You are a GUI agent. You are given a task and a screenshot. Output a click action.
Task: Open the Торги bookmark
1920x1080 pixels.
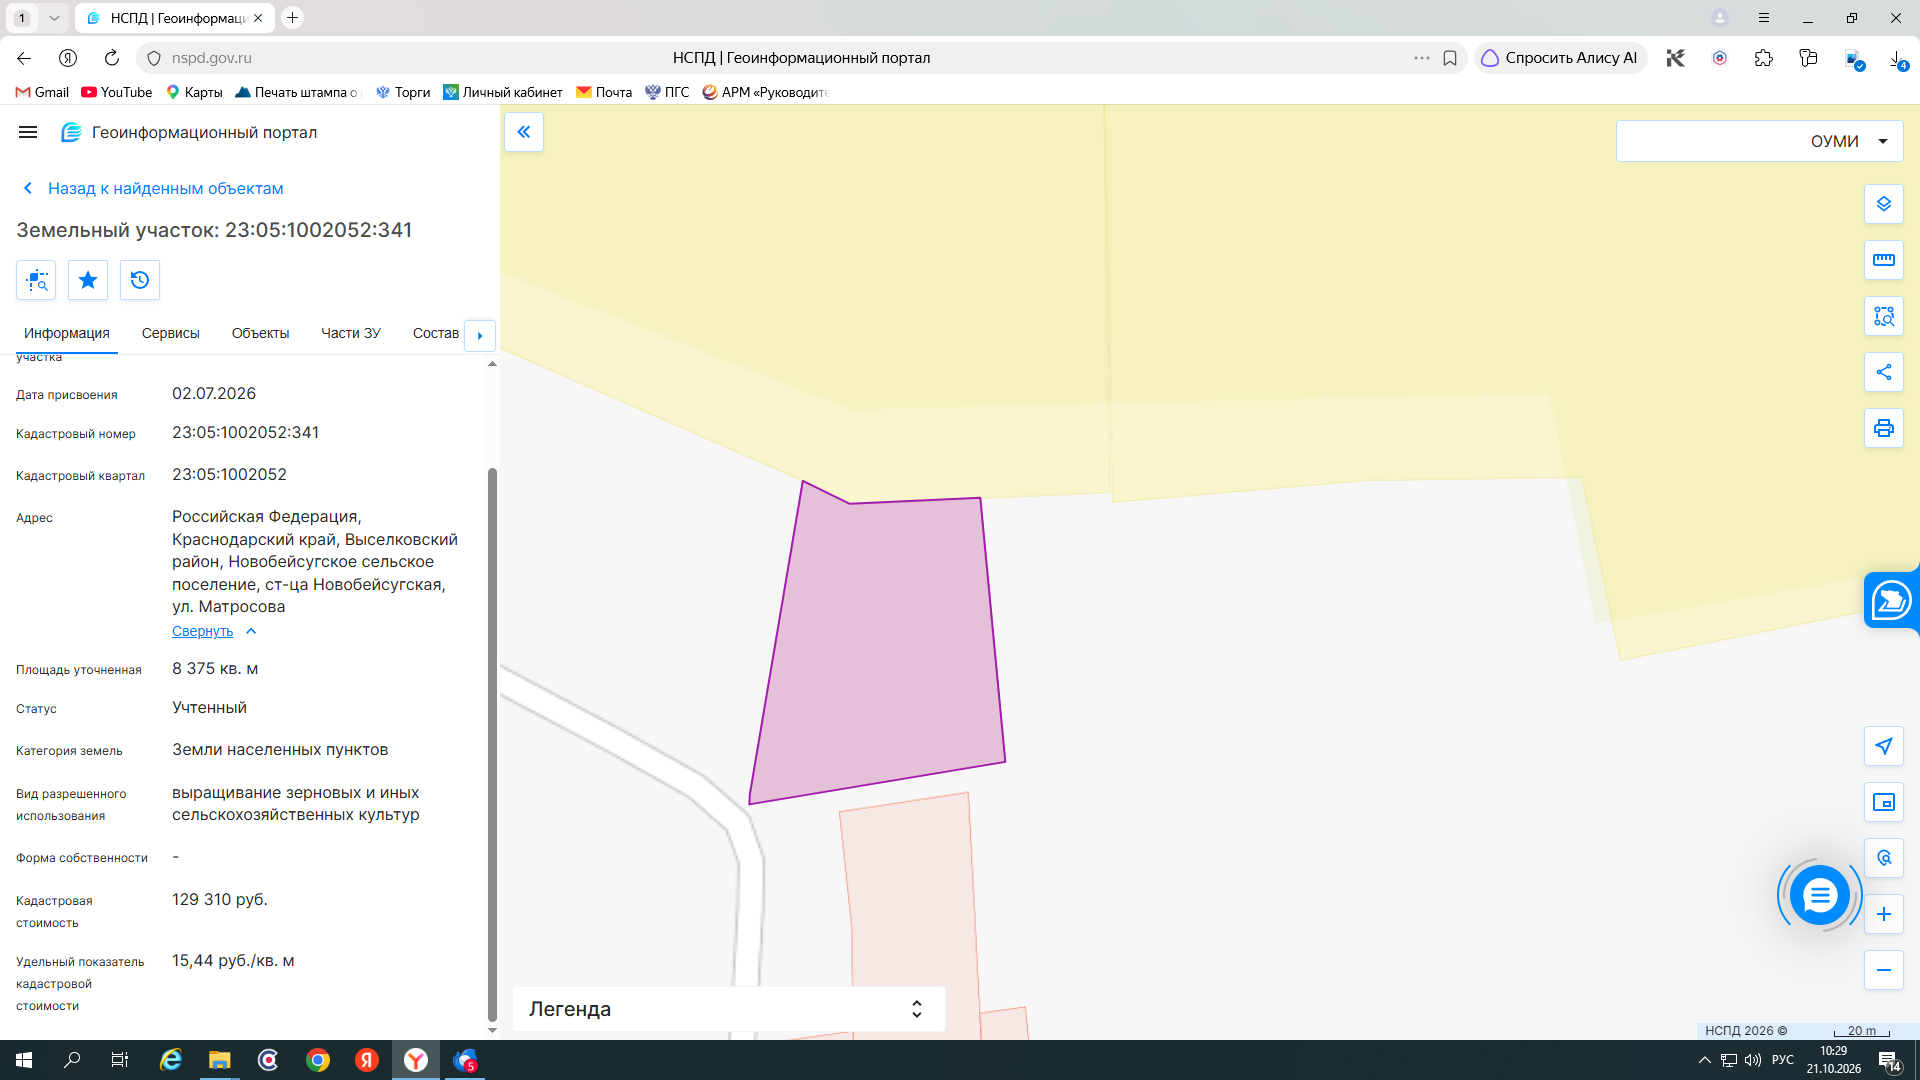pos(403,92)
